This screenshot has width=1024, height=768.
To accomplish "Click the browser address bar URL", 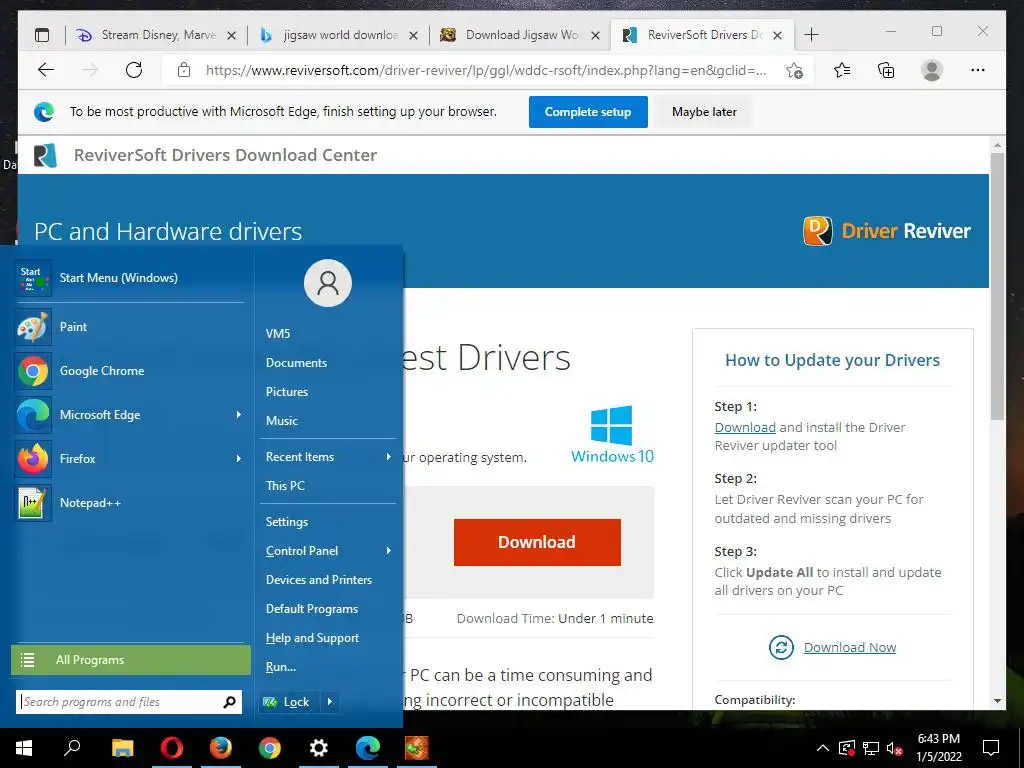I will [486, 70].
